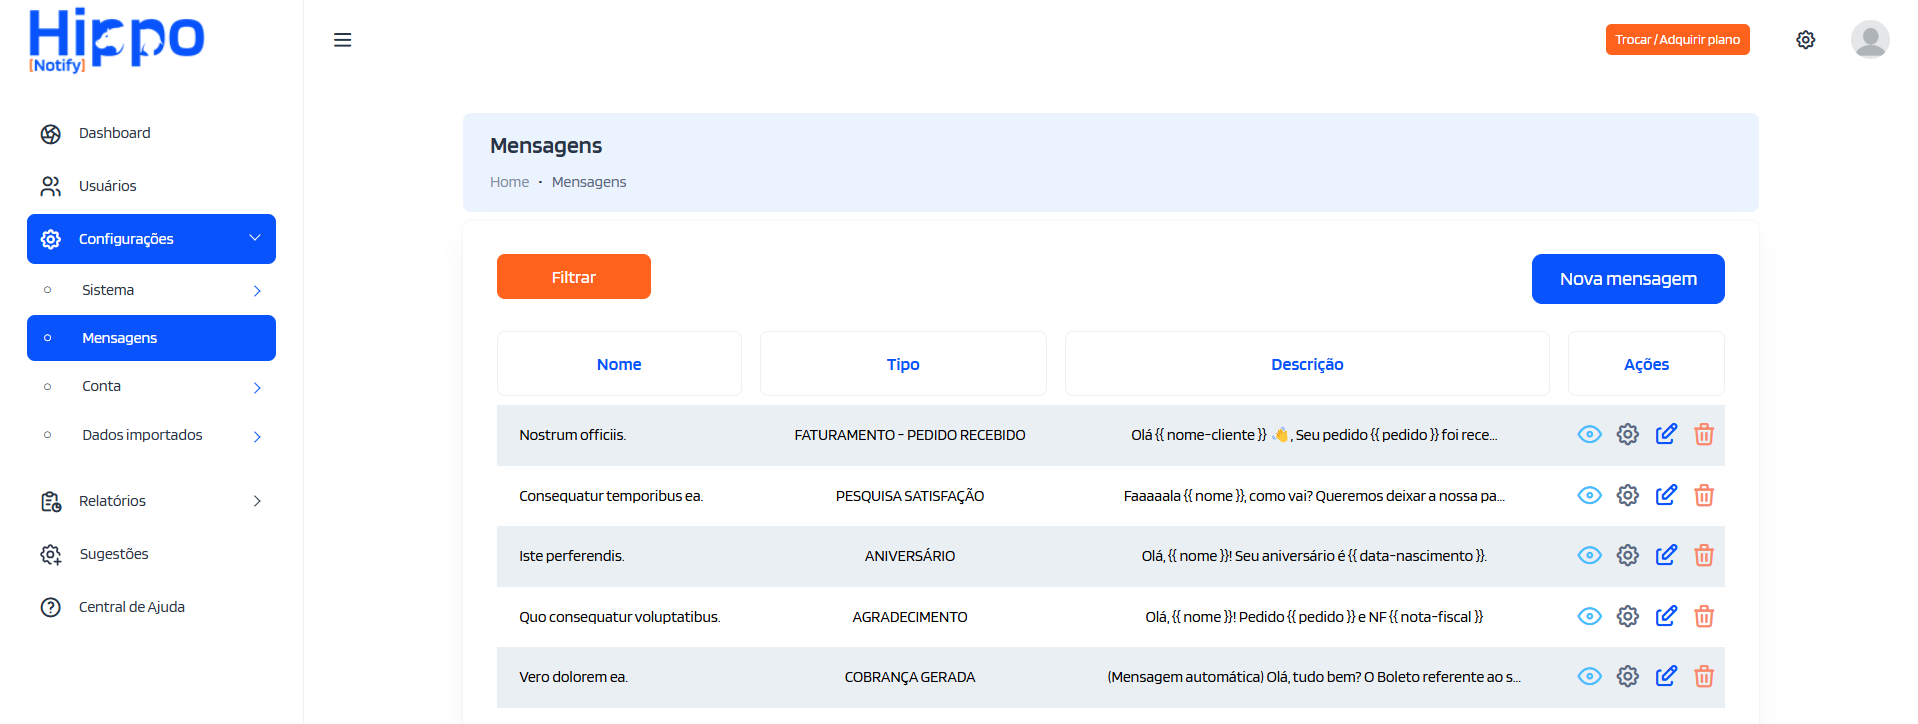1918x724 pixels.
Task: Preview the Iste perferendis message with eye
Action: [1589, 556]
